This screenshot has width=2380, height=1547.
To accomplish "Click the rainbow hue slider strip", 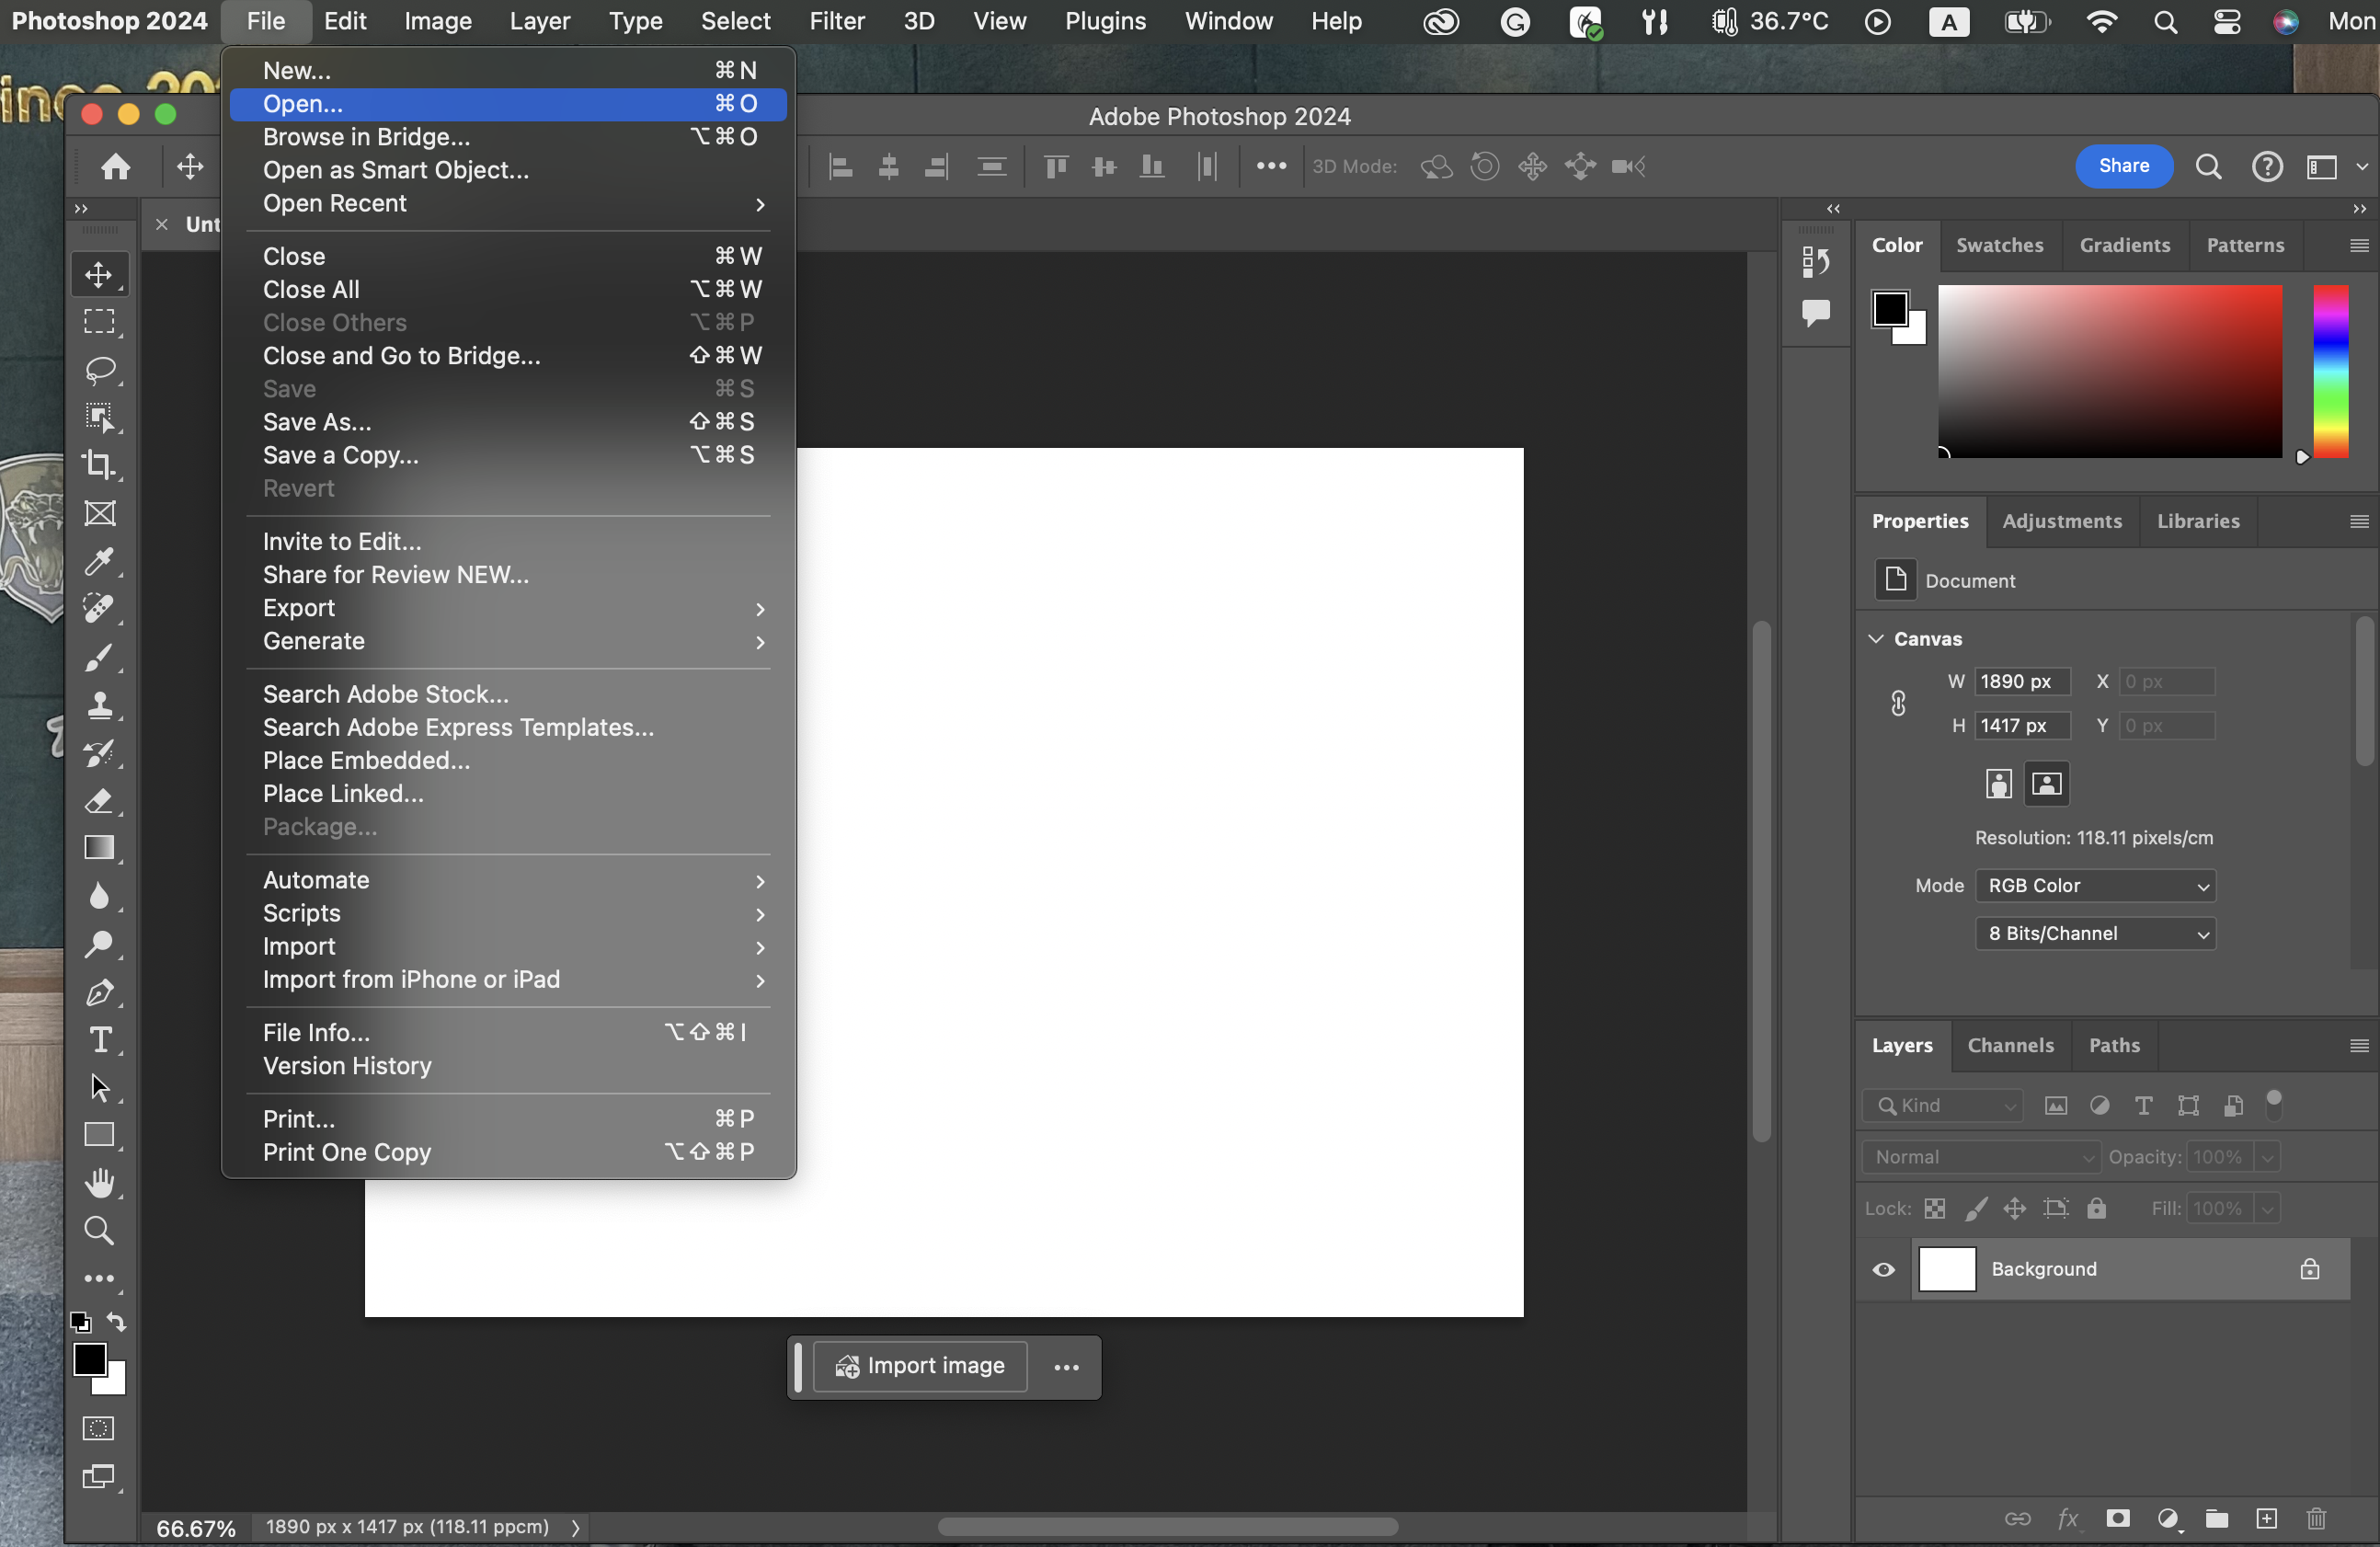I will [2330, 371].
